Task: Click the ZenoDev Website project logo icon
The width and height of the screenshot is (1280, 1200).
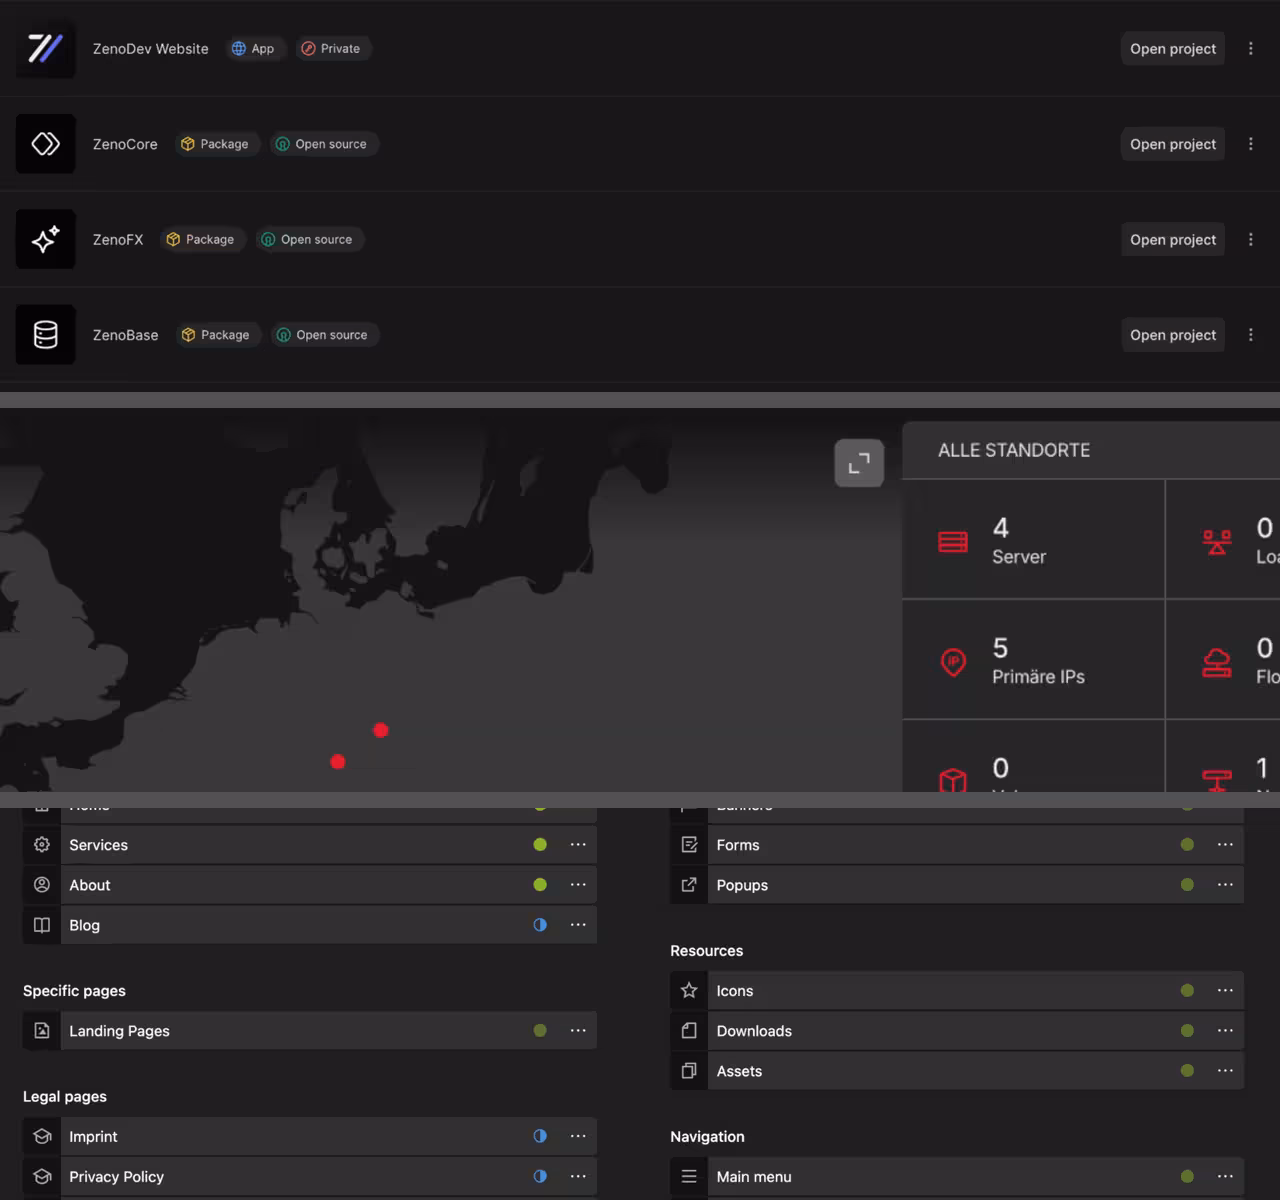Action: pos(45,48)
